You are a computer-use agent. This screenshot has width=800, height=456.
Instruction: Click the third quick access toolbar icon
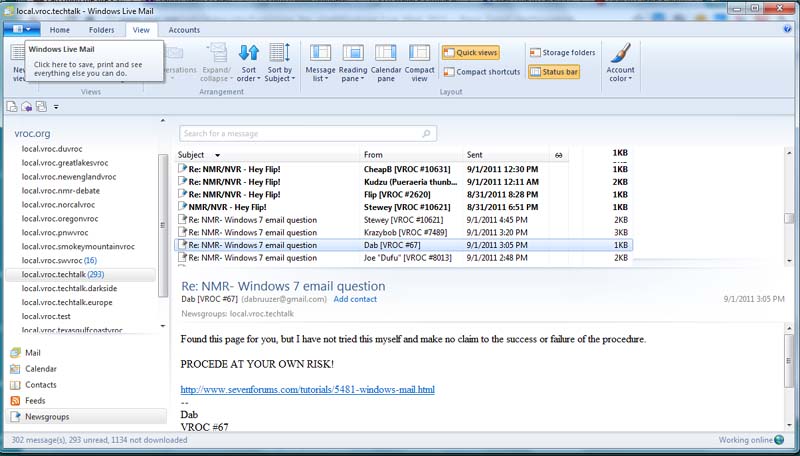pos(41,107)
